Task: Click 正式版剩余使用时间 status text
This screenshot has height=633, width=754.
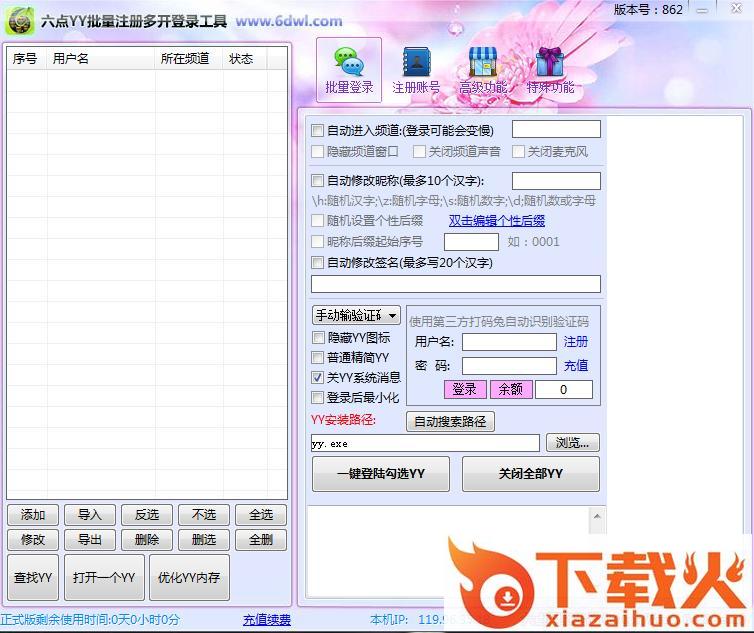Action: 90,620
